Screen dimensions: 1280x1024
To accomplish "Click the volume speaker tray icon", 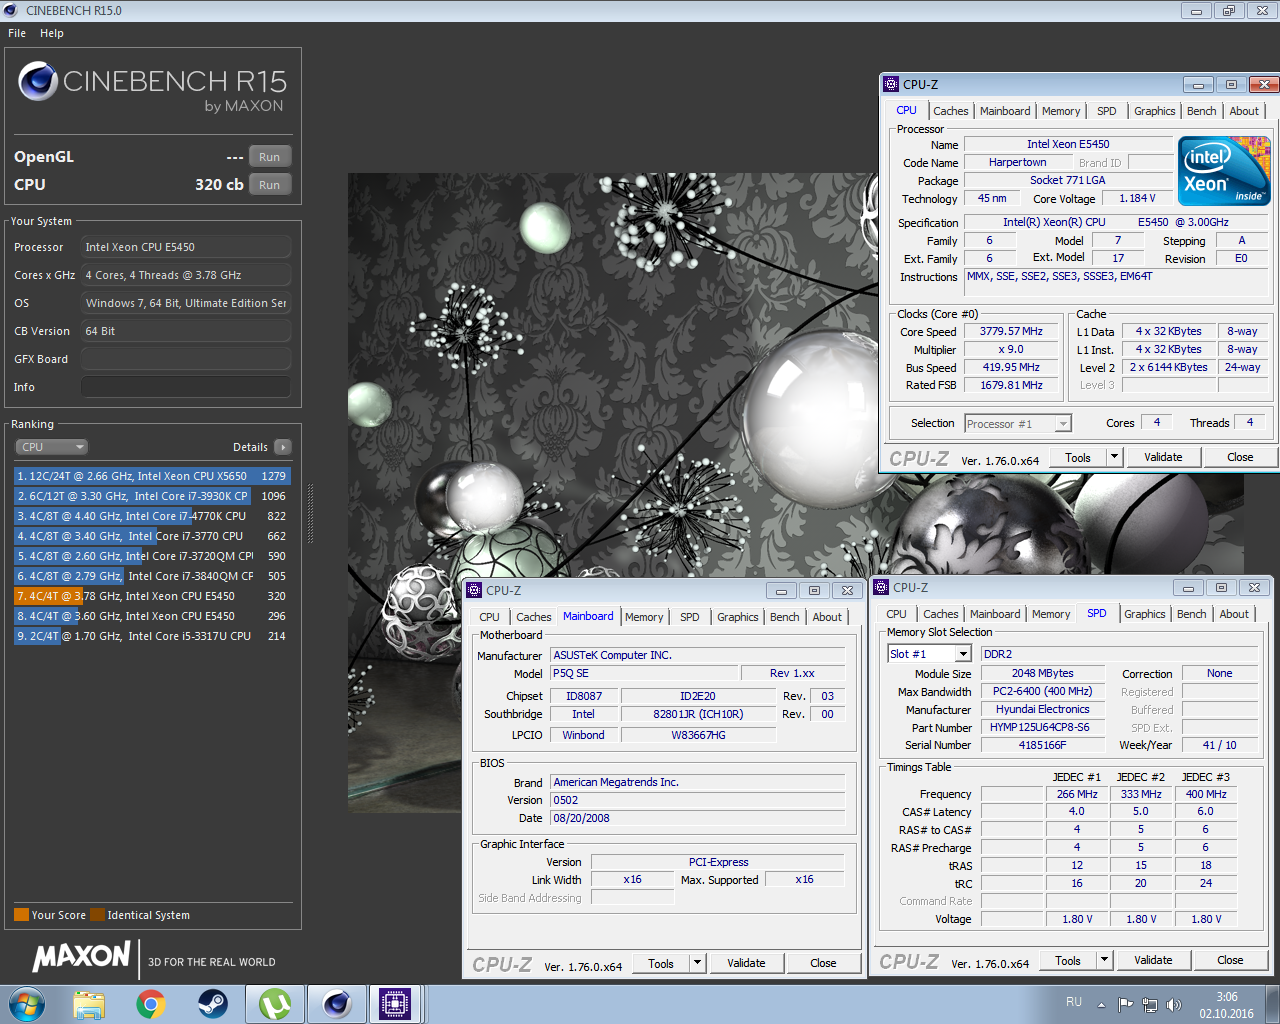I will pyautogui.click(x=1174, y=1005).
